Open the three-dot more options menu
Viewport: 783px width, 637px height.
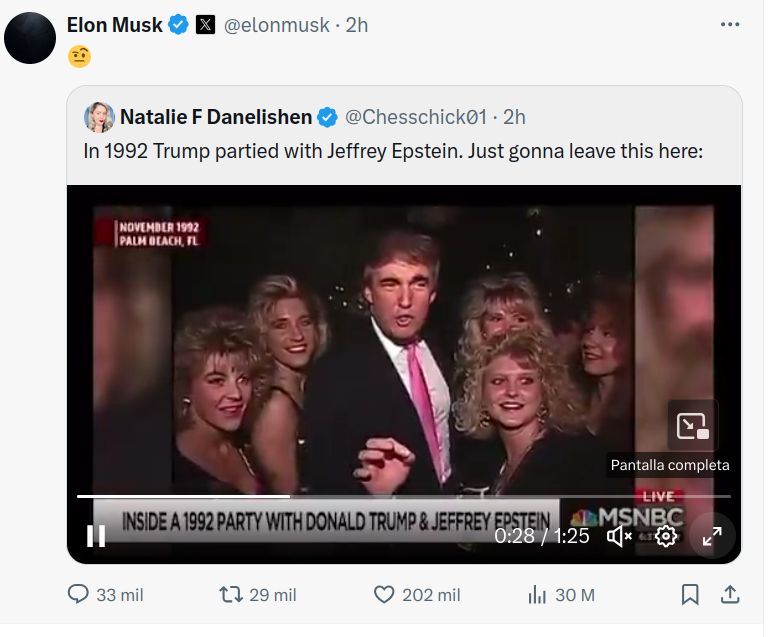pyautogui.click(x=730, y=25)
